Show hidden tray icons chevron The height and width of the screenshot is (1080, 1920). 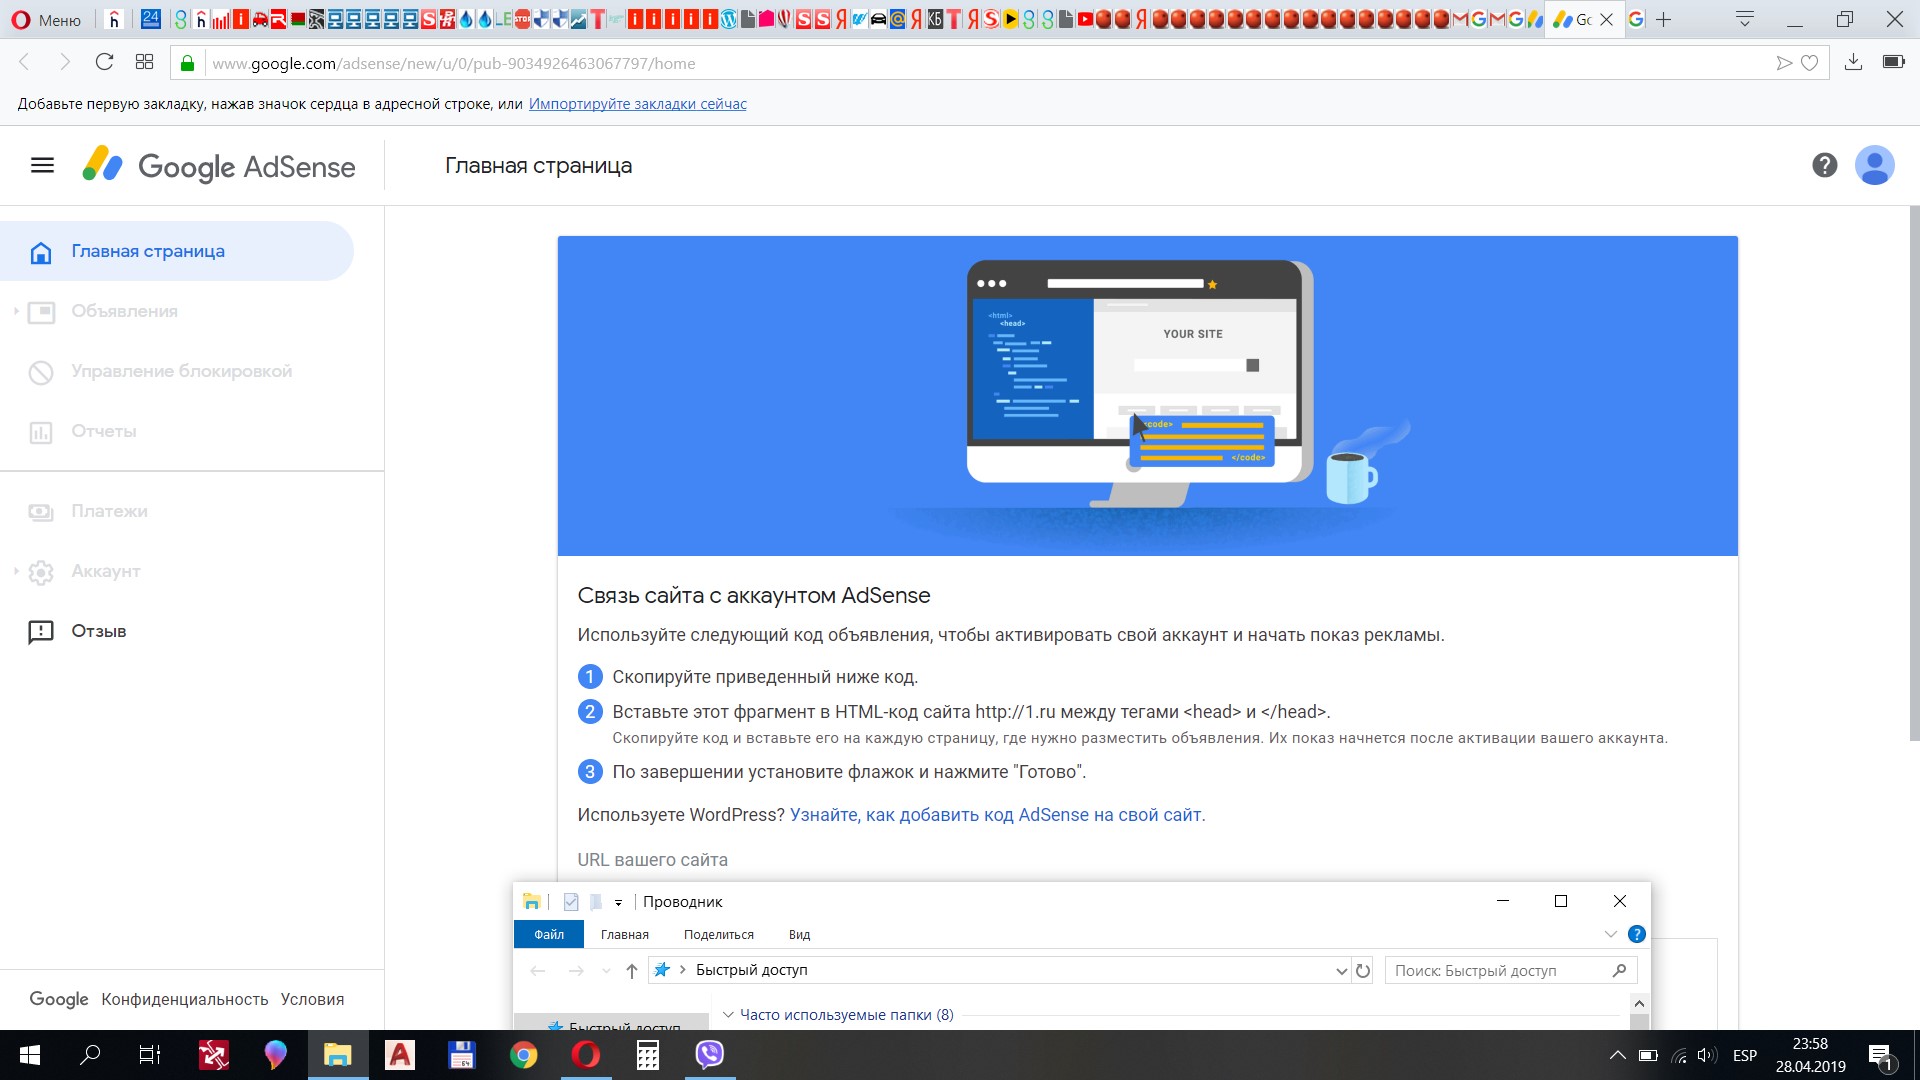tap(1617, 1055)
